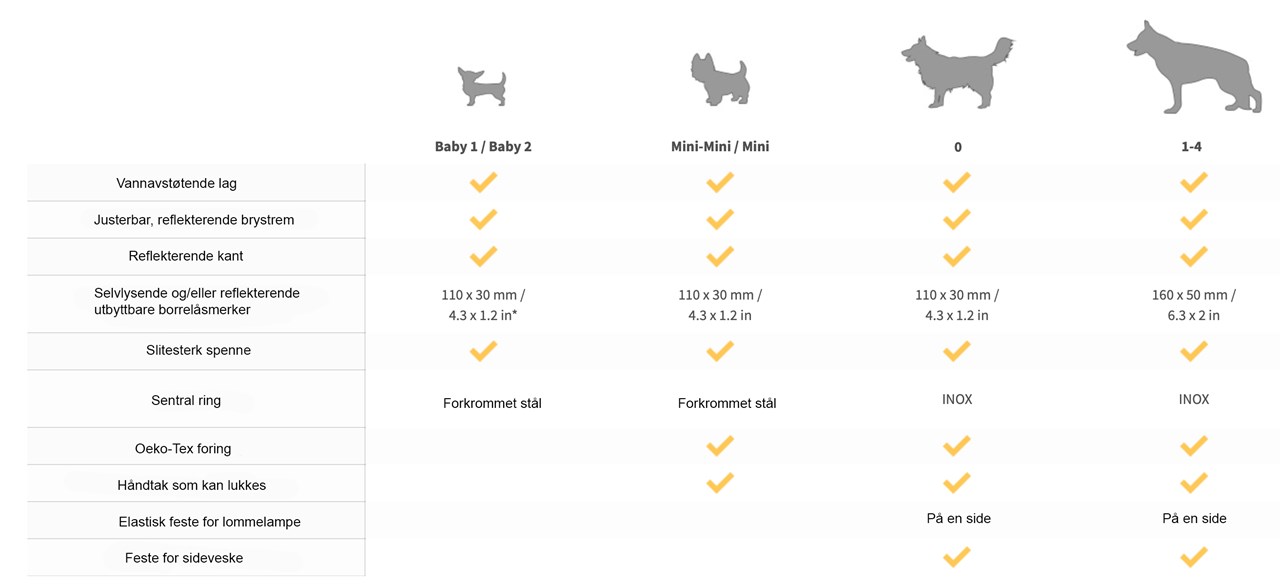Screen dimensions: 1280x586
Task: Choose the 1-4 size column header
Action: [x=1194, y=146]
